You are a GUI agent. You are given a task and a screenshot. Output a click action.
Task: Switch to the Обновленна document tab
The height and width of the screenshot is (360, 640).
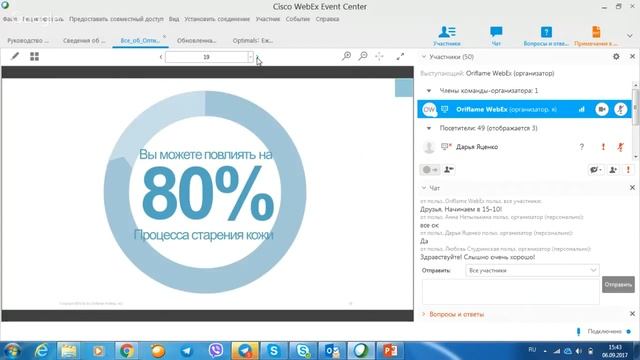tap(196, 41)
